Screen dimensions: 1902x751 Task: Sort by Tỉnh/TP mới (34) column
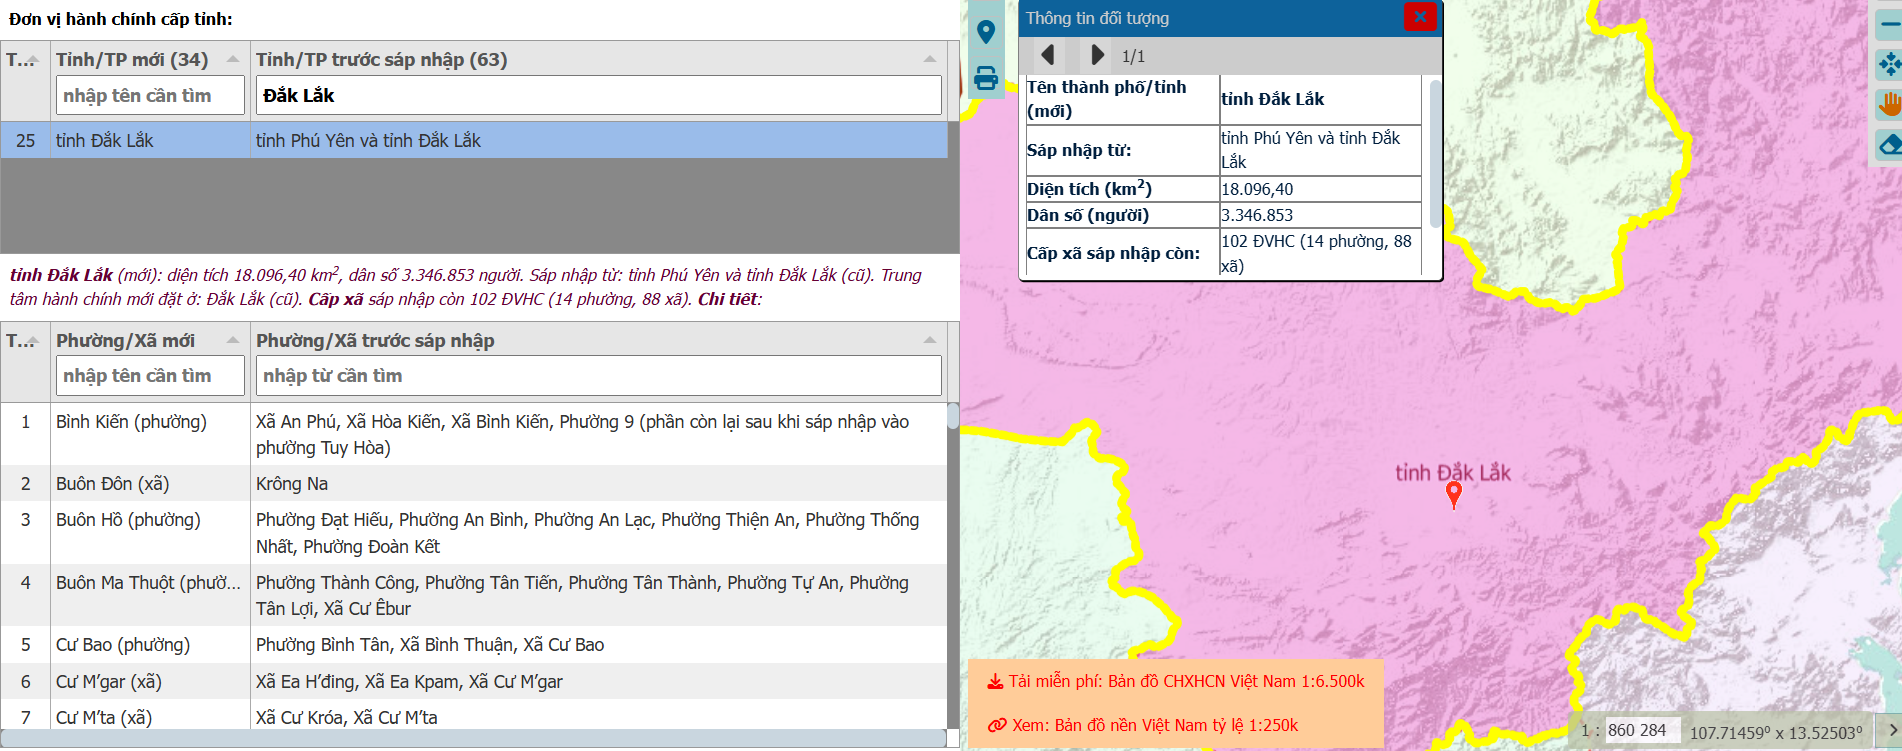[x=232, y=60]
